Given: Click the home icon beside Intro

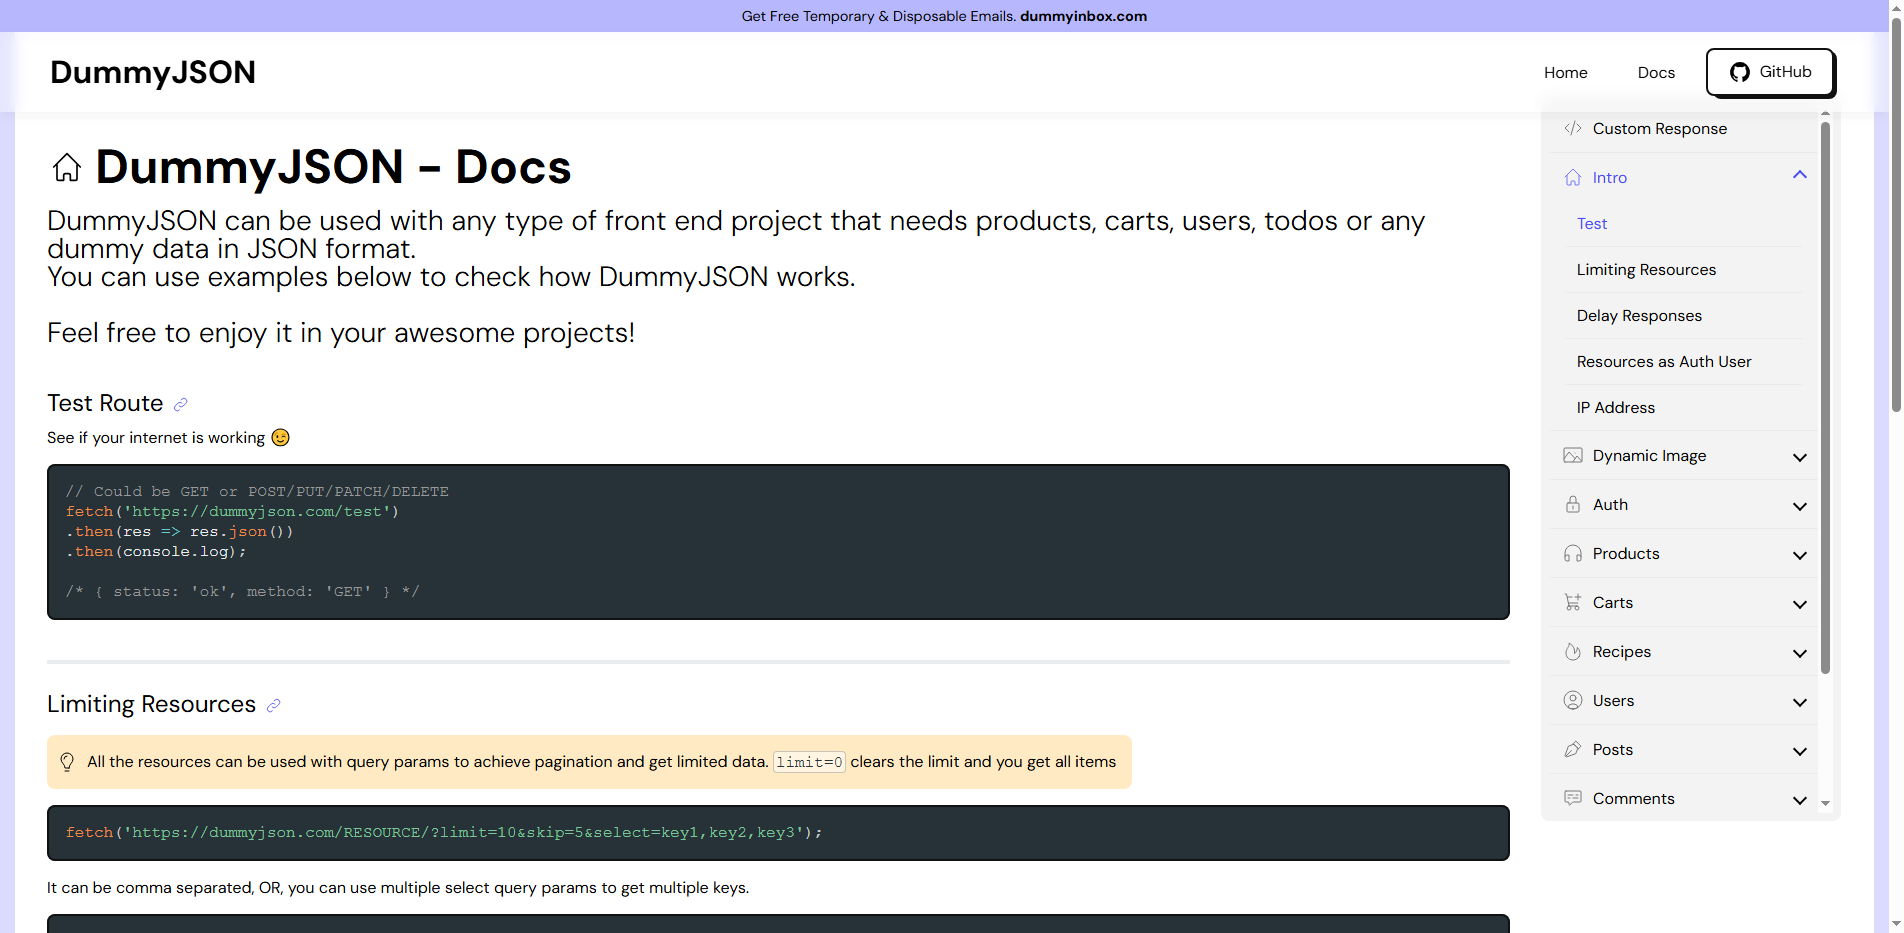Looking at the screenshot, I should point(1573,177).
